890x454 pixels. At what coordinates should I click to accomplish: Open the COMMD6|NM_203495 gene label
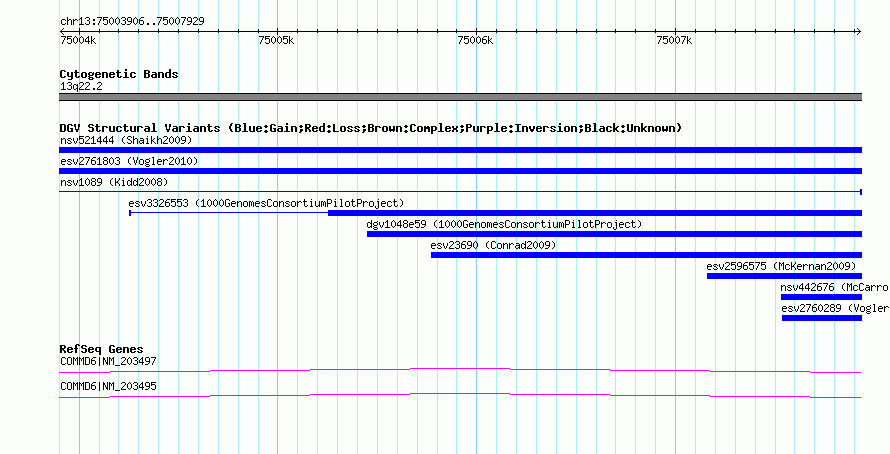point(108,386)
